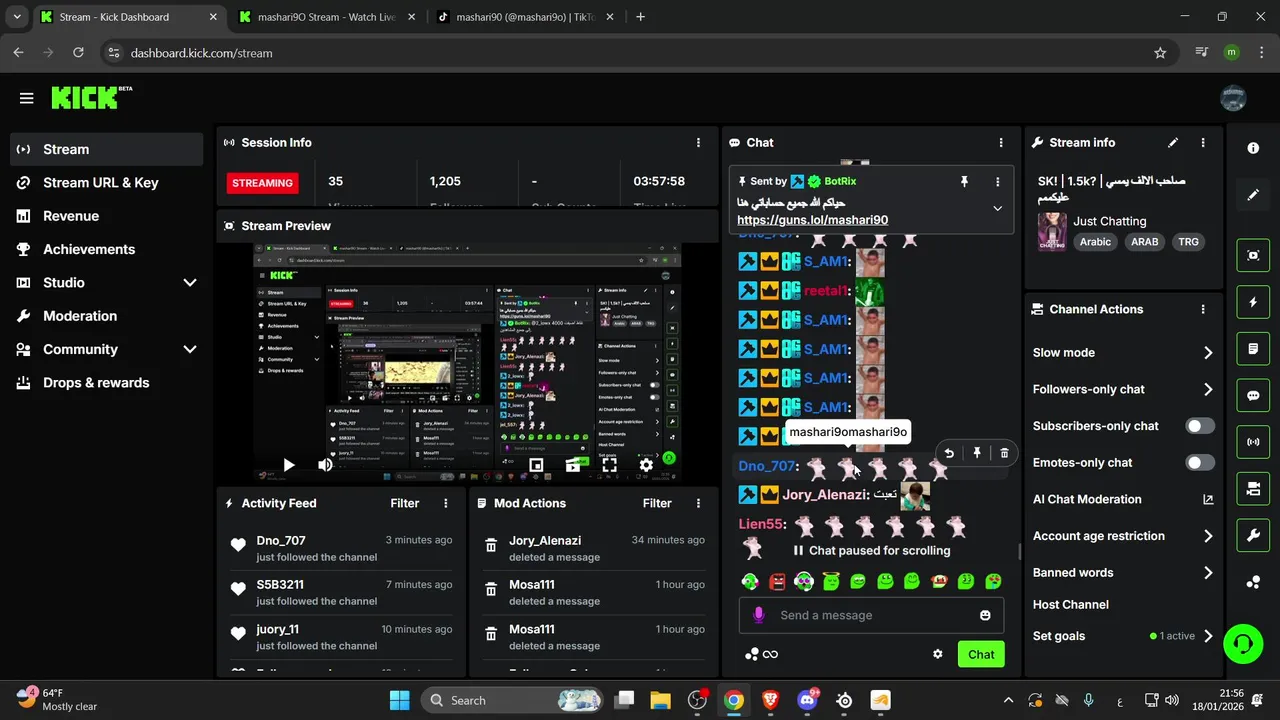This screenshot has width=1280, height=720.
Task: Toggle Session Info broadcast icon in right sidebar
Action: pos(1253,442)
